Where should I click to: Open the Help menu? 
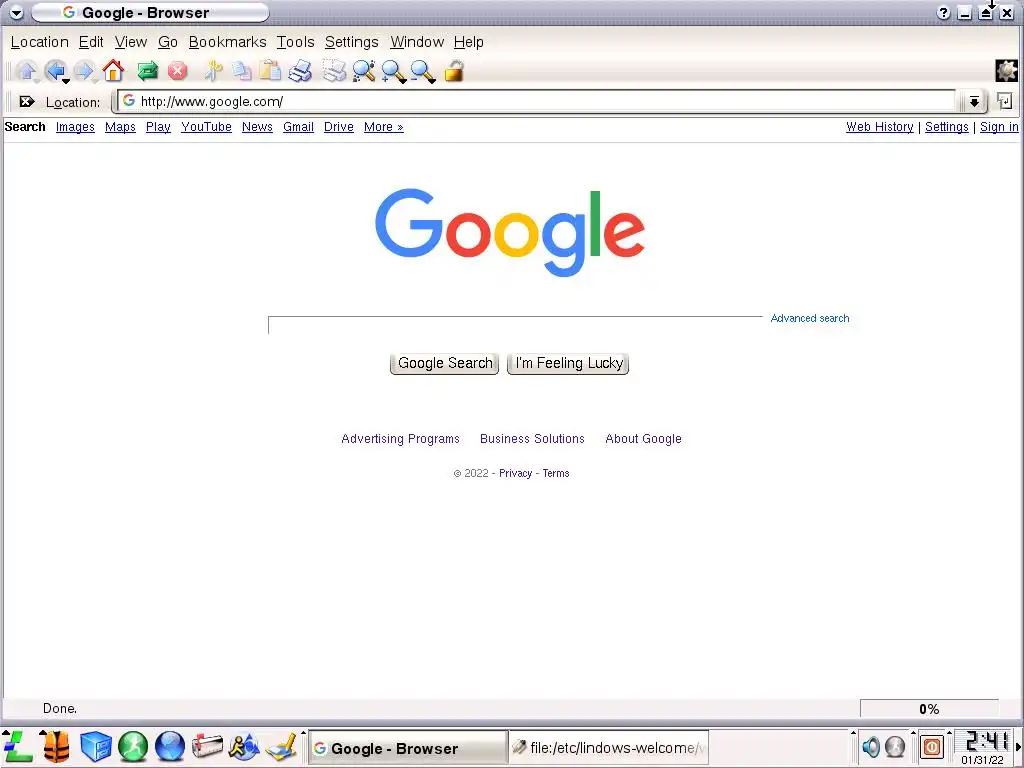click(468, 42)
